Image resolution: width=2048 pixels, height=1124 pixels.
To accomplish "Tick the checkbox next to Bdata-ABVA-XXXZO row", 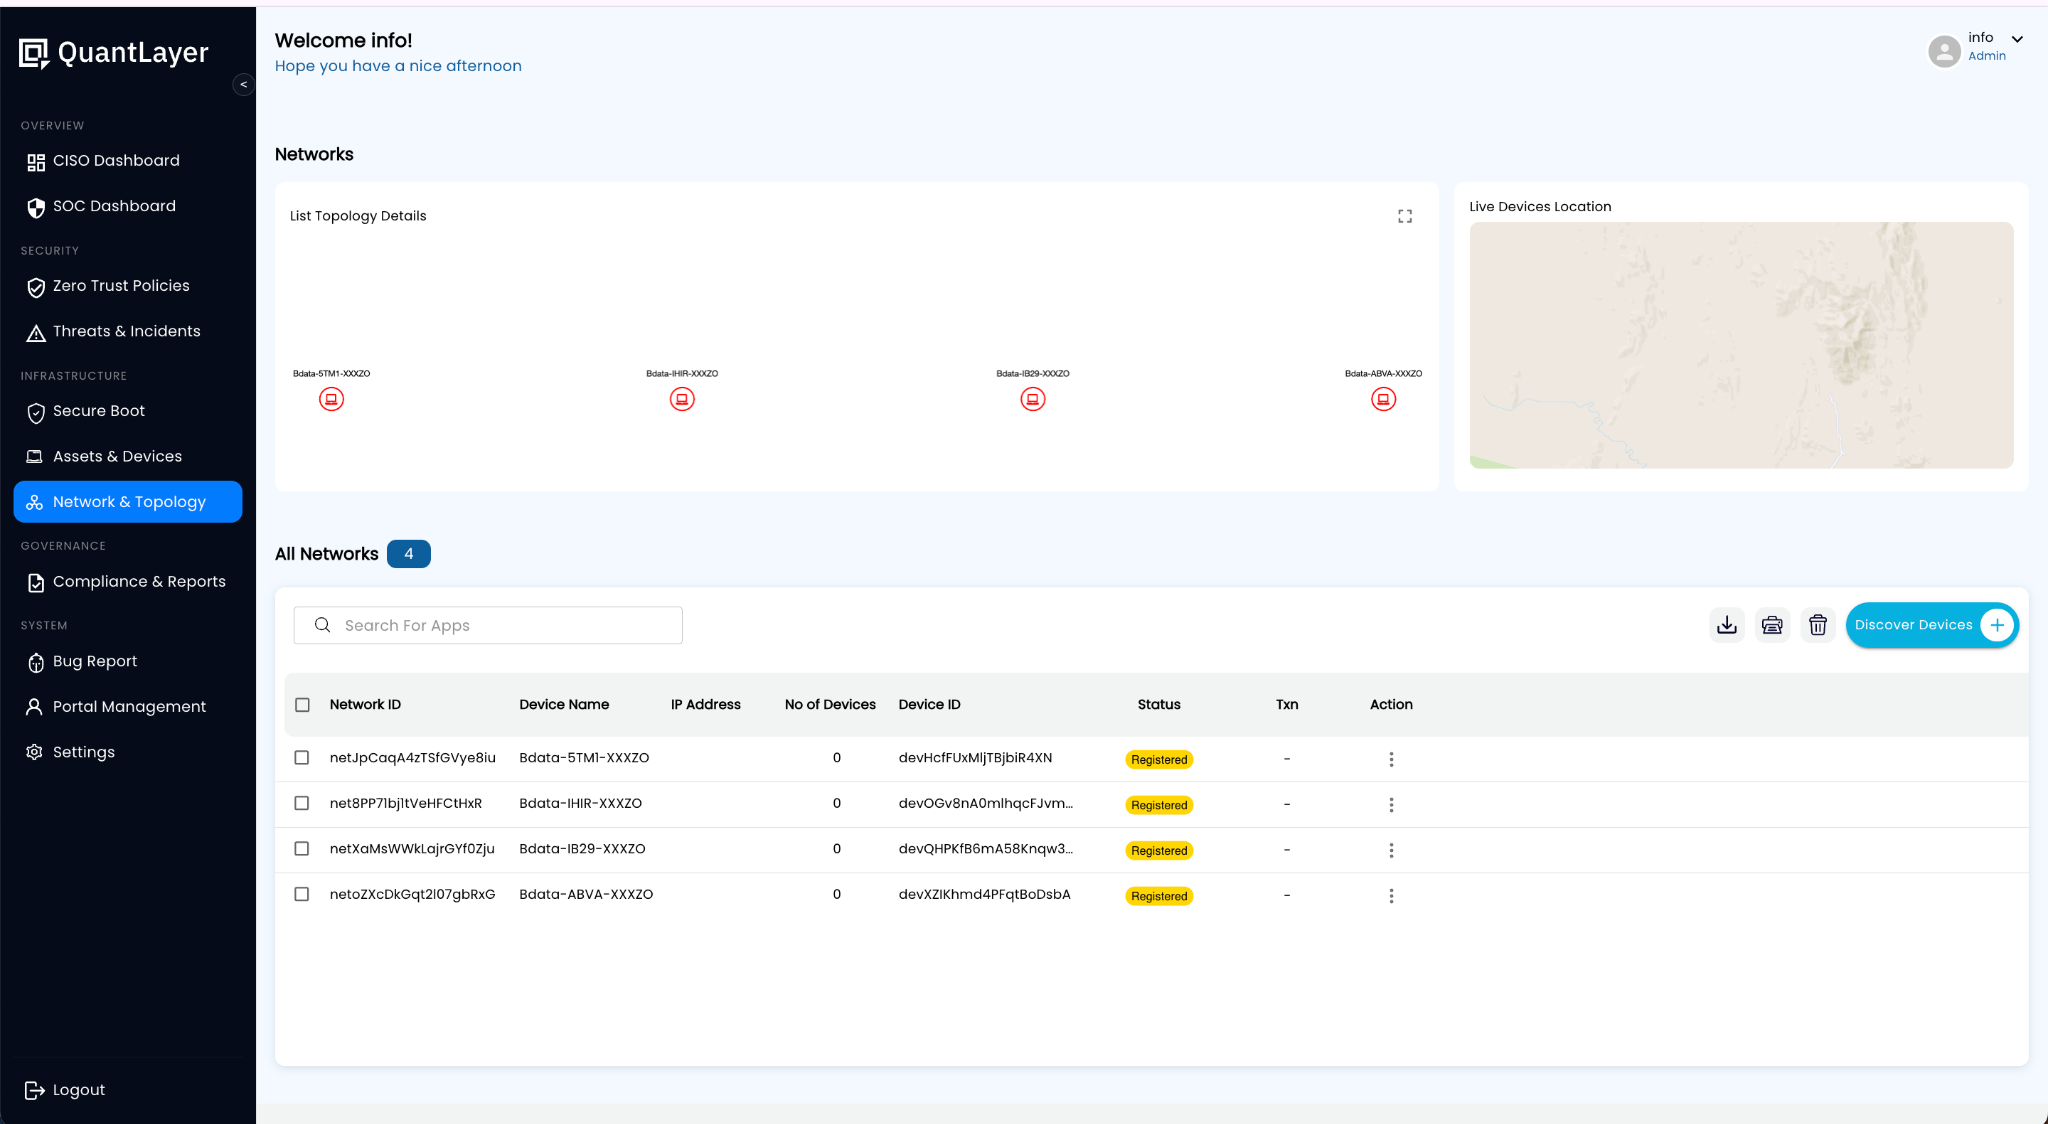I will 302,894.
